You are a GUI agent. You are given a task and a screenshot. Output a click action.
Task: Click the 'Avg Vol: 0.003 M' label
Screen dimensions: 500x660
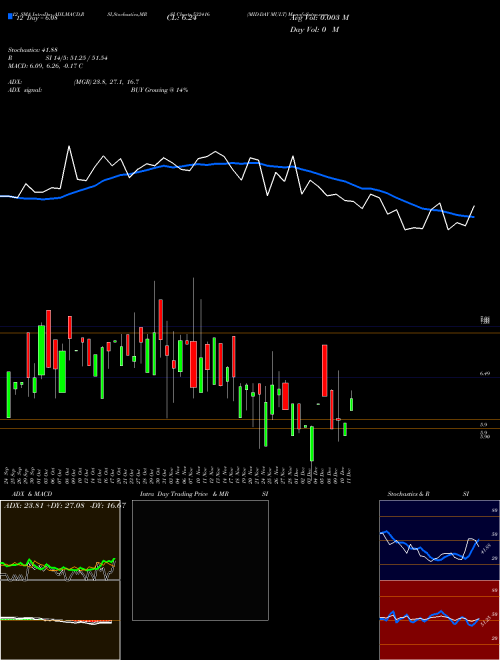pos(319,18)
